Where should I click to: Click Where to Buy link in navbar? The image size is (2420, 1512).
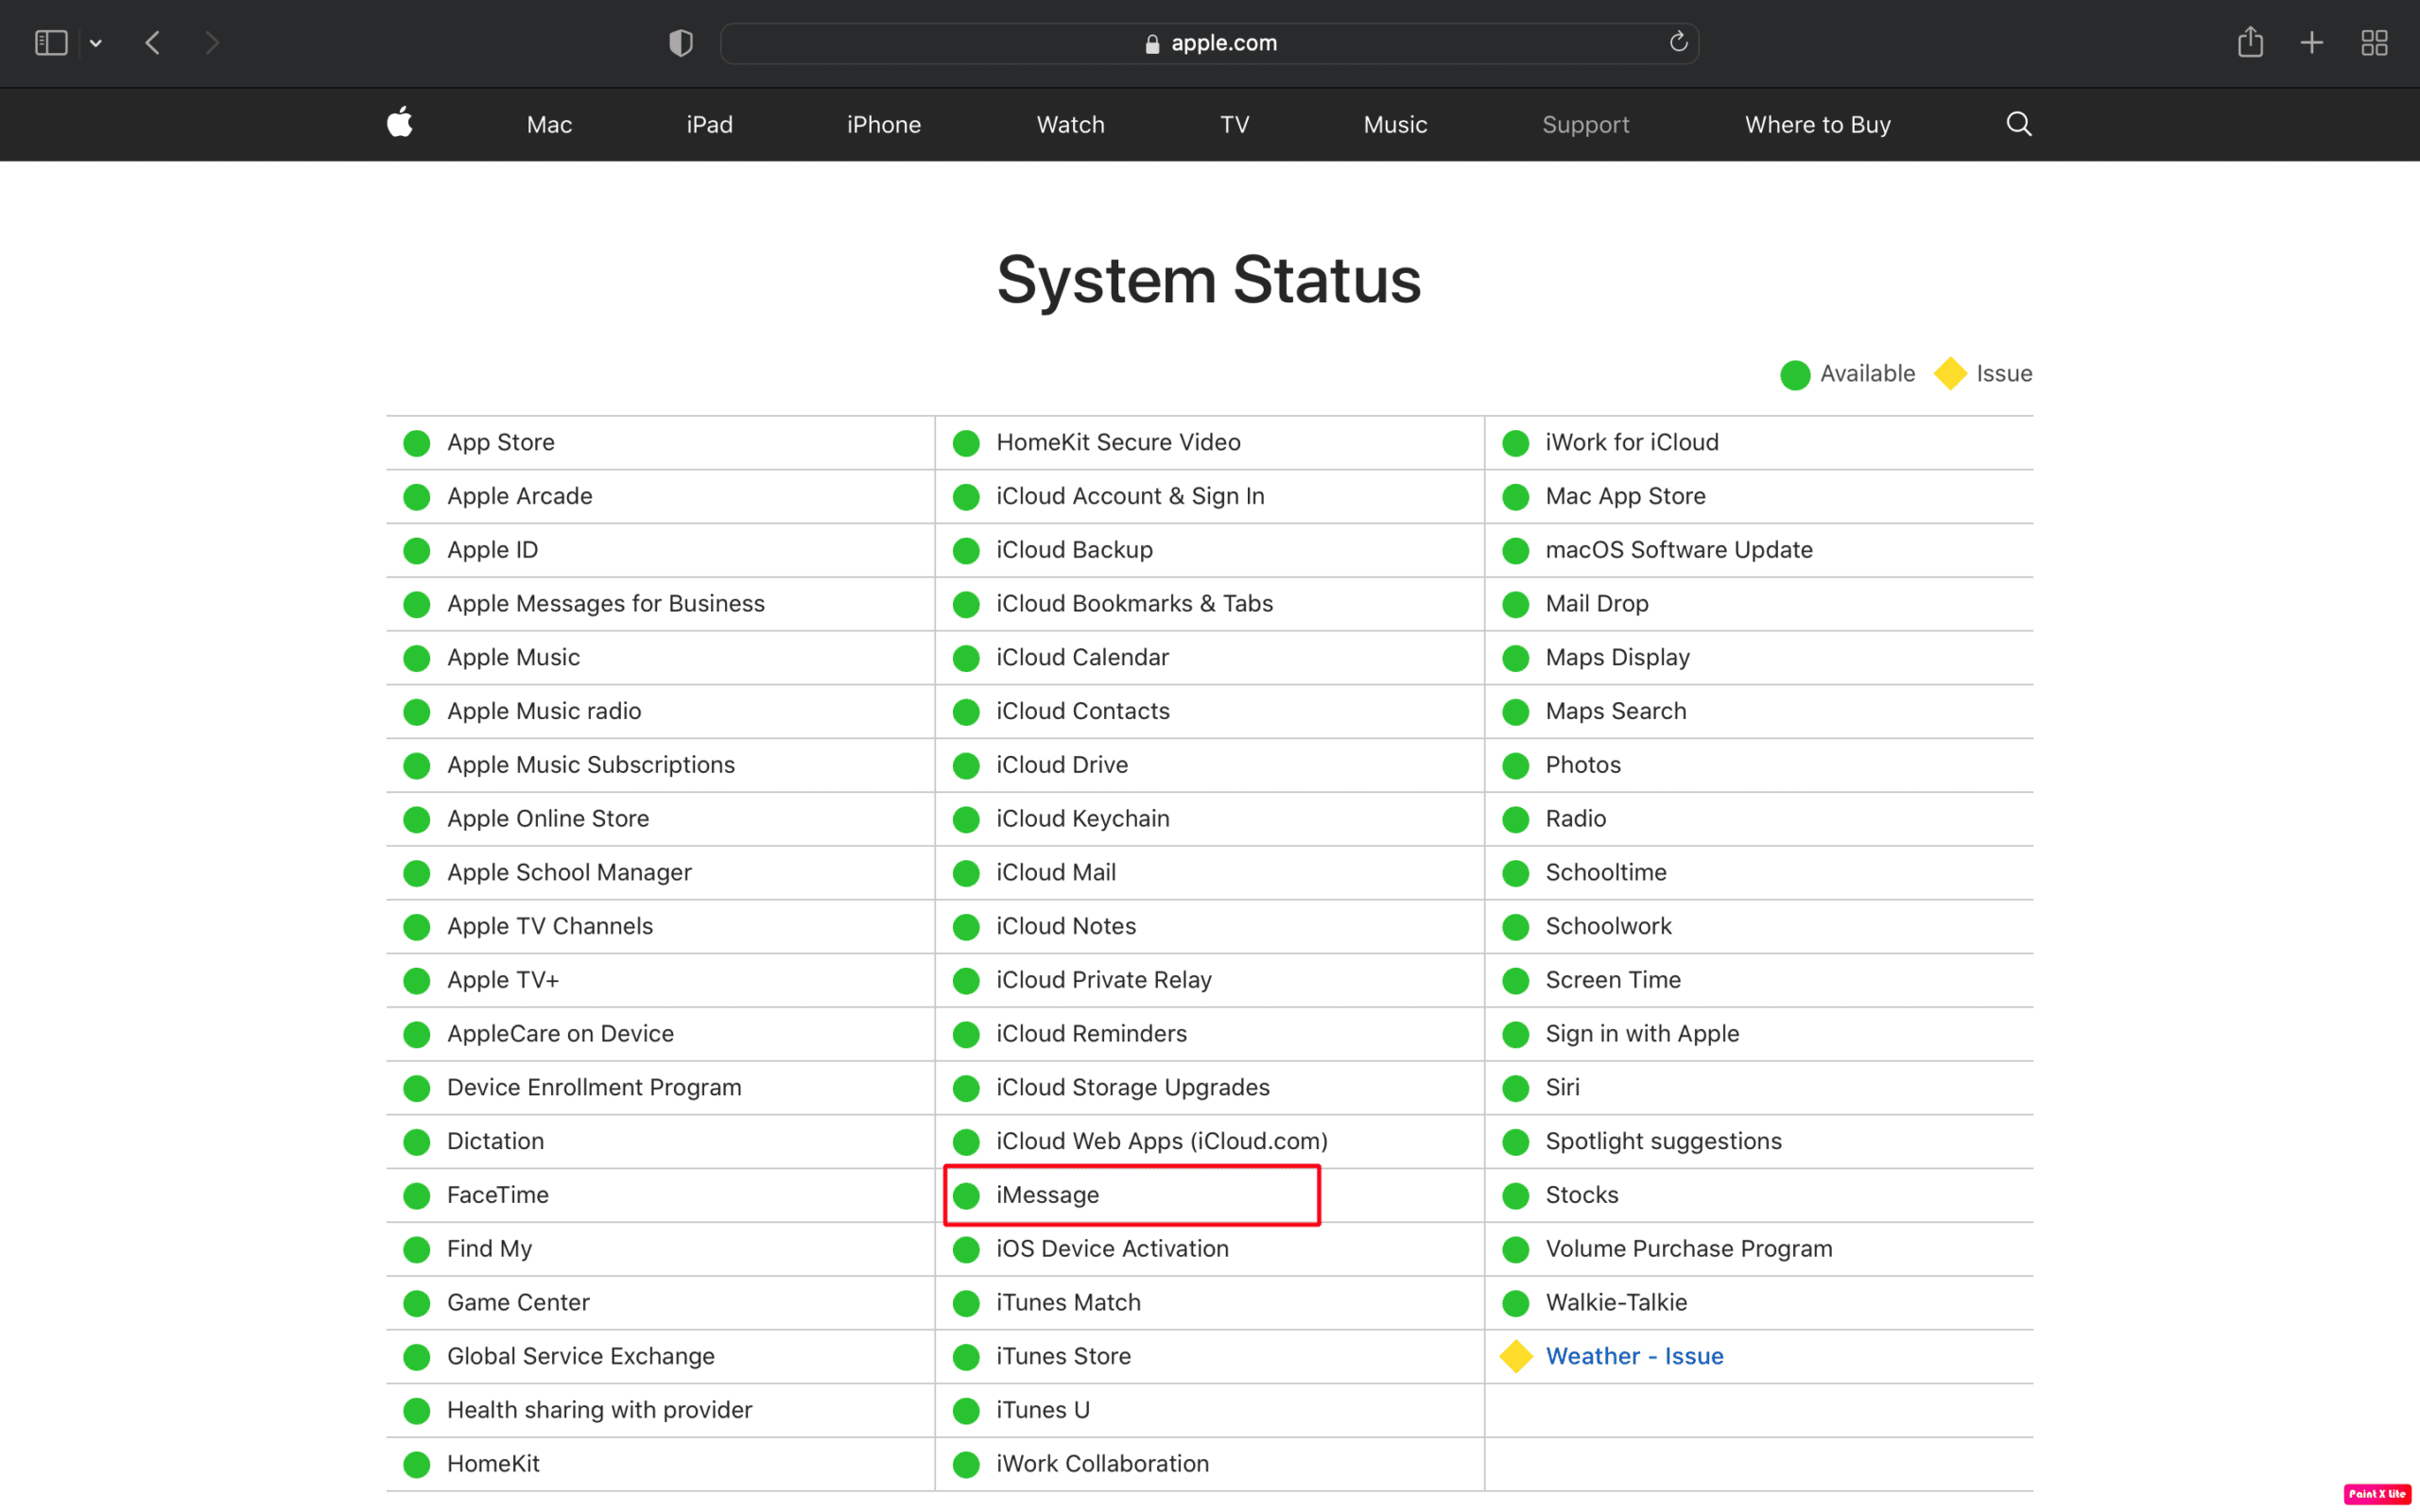(1817, 124)
